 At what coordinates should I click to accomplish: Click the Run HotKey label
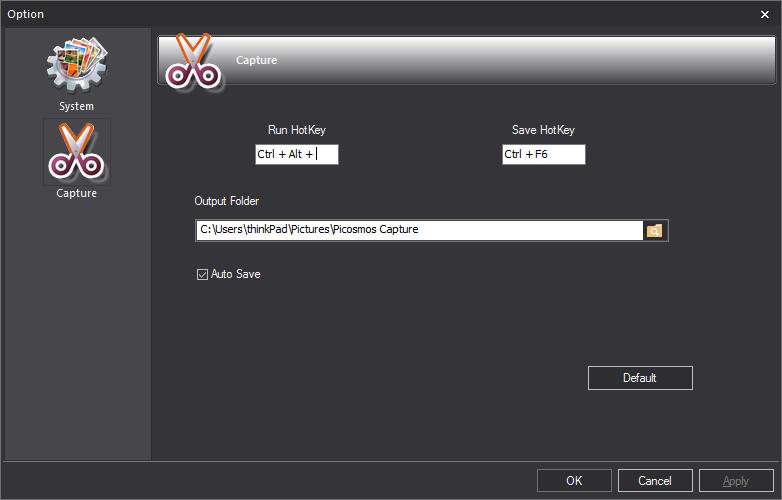(296, 130)
